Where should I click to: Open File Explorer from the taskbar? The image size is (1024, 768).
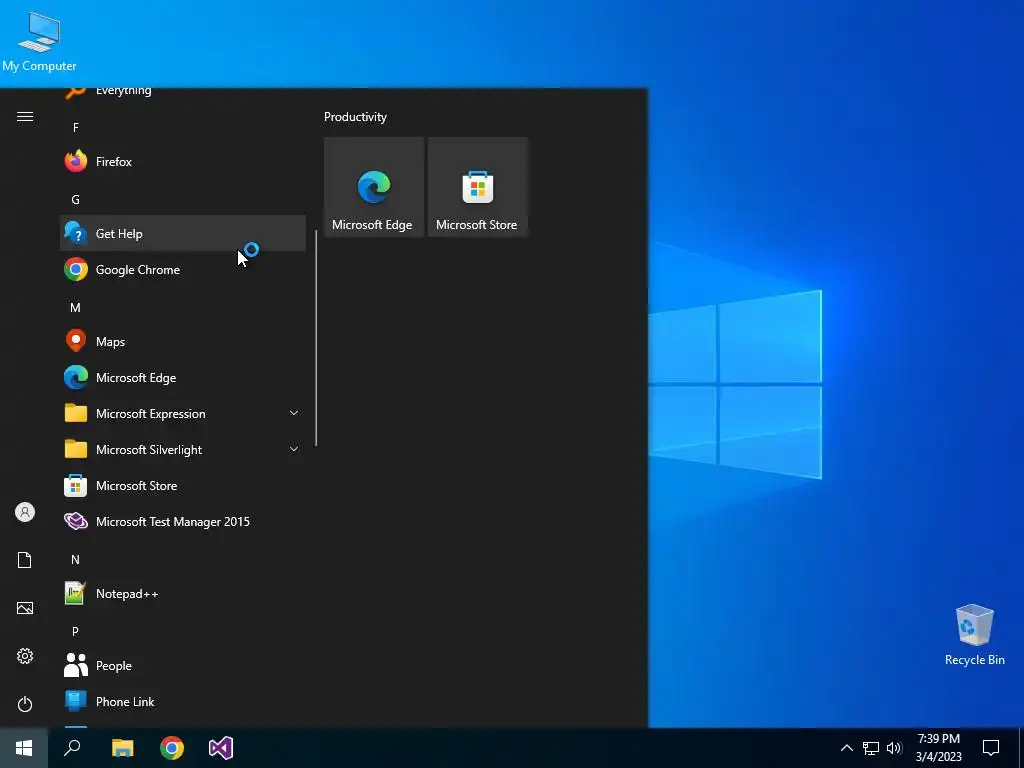[x=122, y=748]
